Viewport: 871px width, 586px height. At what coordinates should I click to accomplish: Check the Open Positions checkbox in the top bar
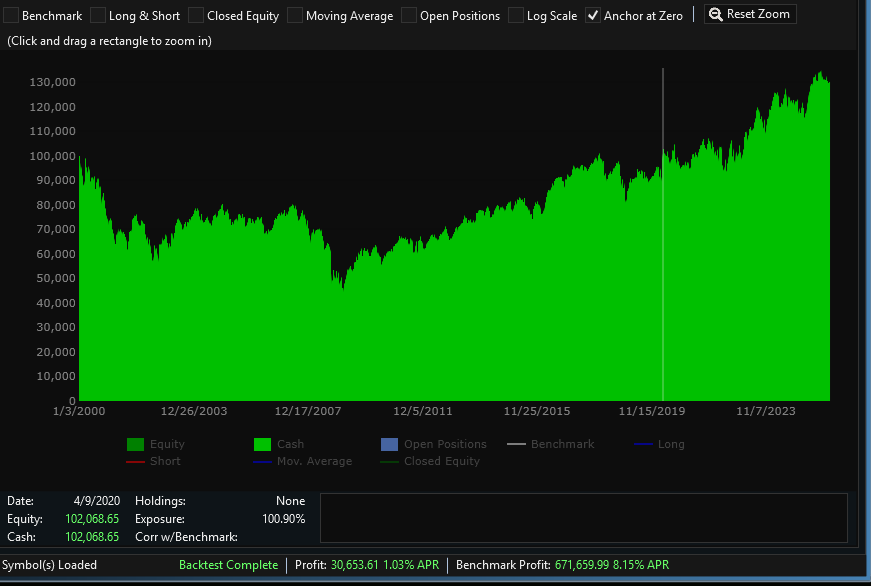point(409,16)
